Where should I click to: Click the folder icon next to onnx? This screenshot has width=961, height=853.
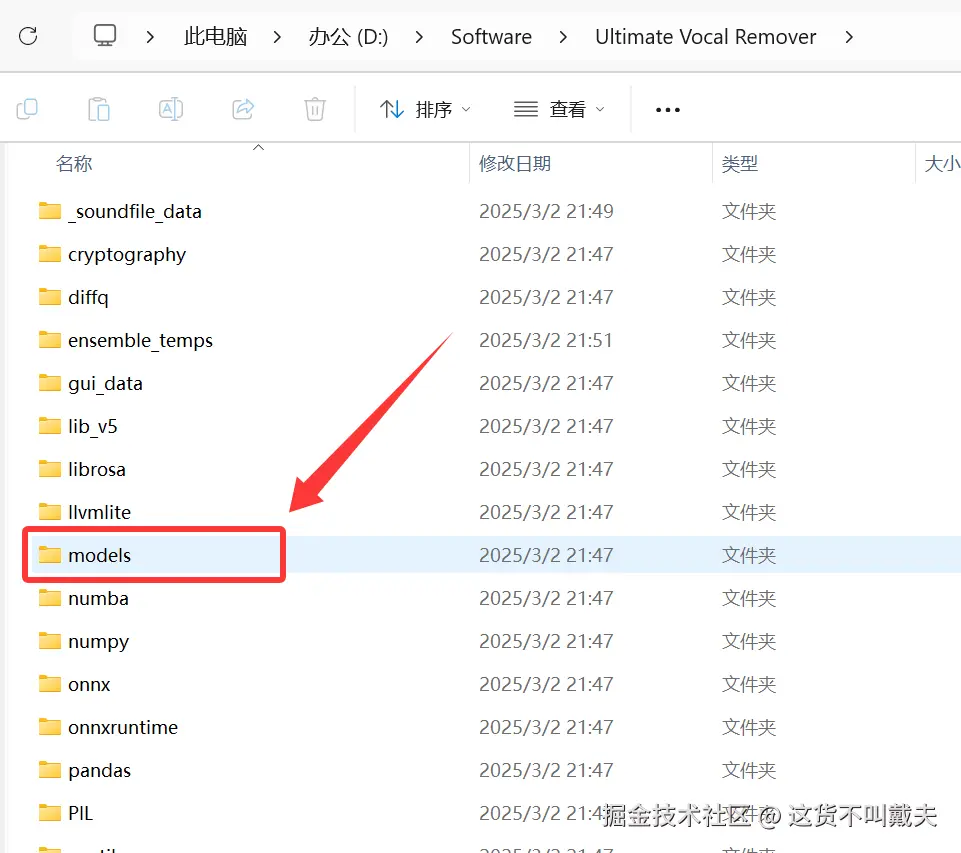(50, 683)
